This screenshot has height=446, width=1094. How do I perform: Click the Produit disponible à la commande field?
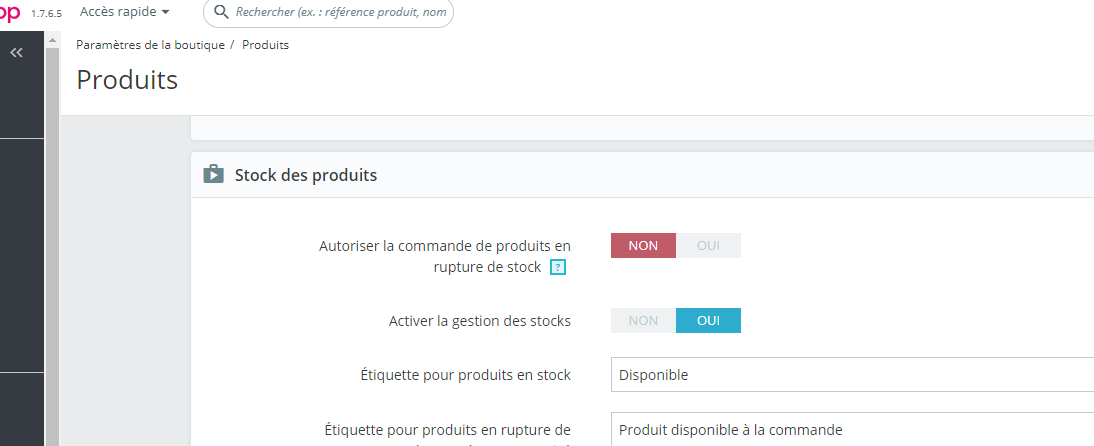[852, 429]
